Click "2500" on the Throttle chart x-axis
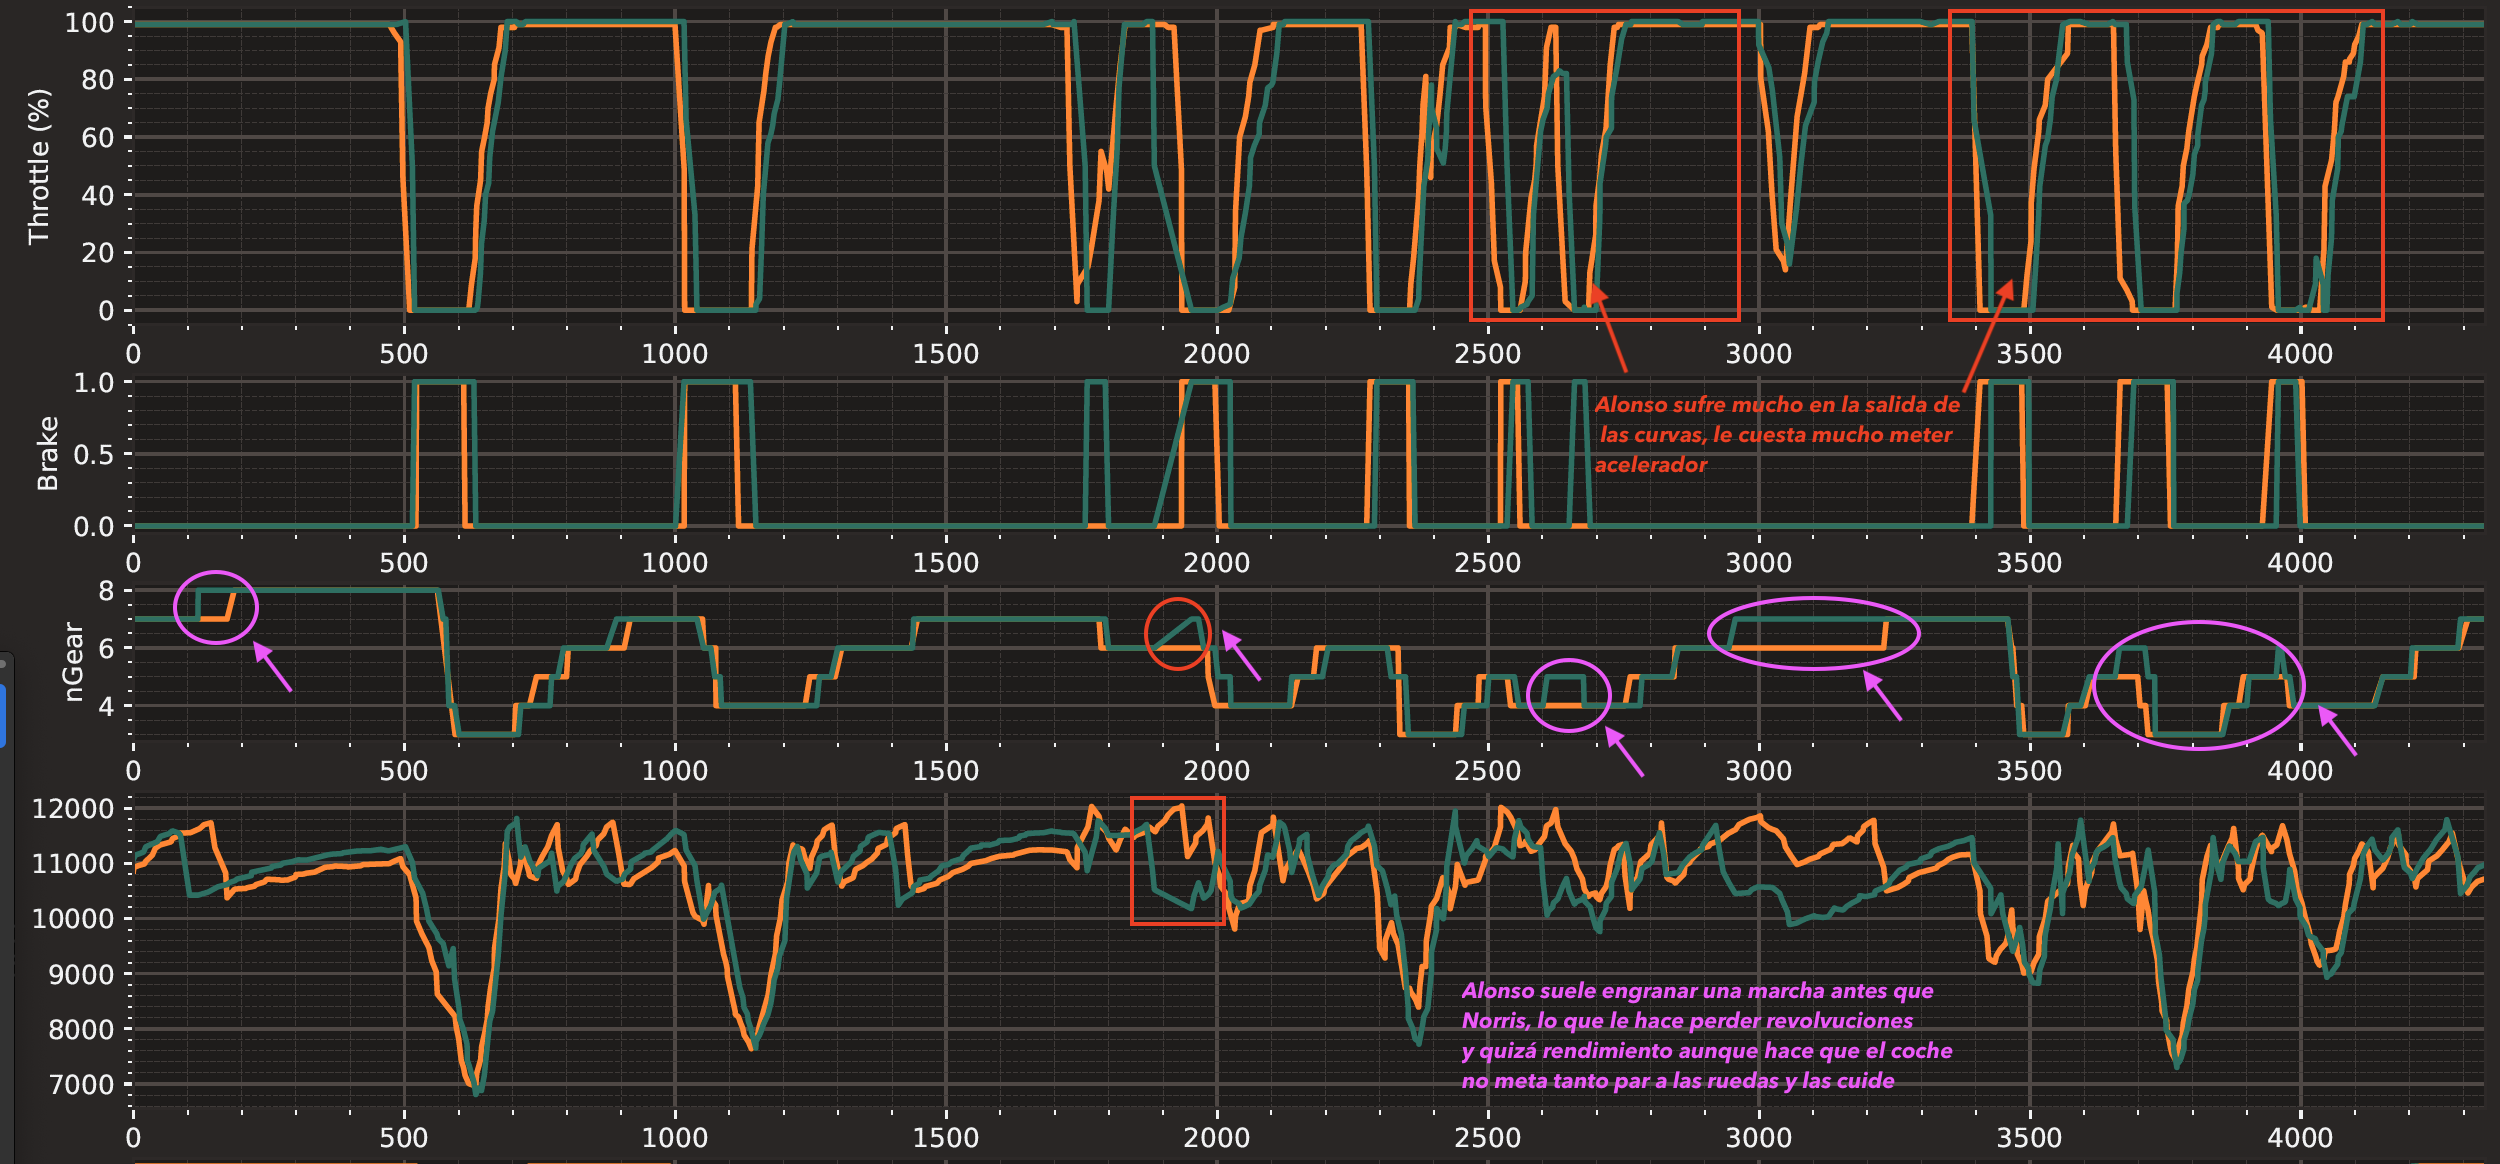 pyautogui.click(x=1488, y=354)
